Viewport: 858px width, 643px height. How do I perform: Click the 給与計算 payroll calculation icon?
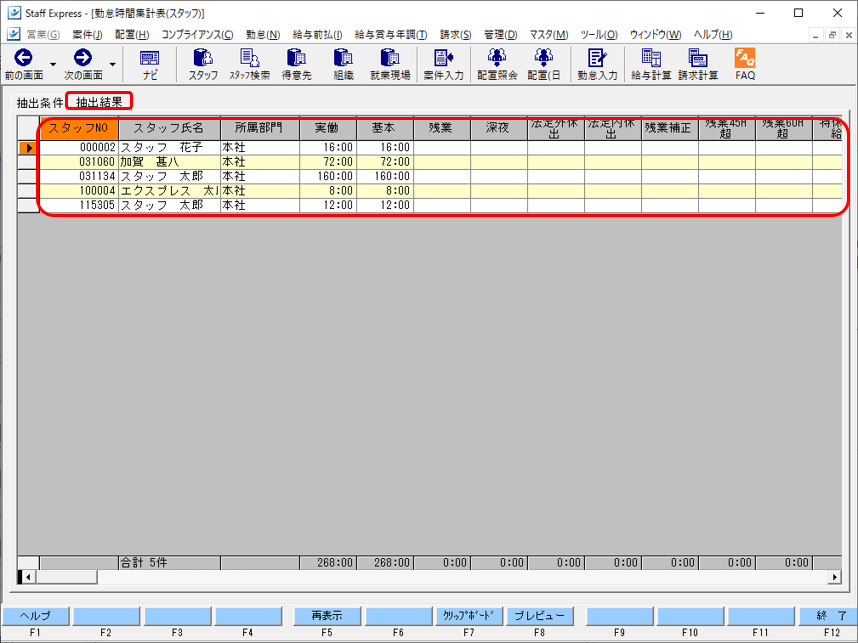[651, 64]
